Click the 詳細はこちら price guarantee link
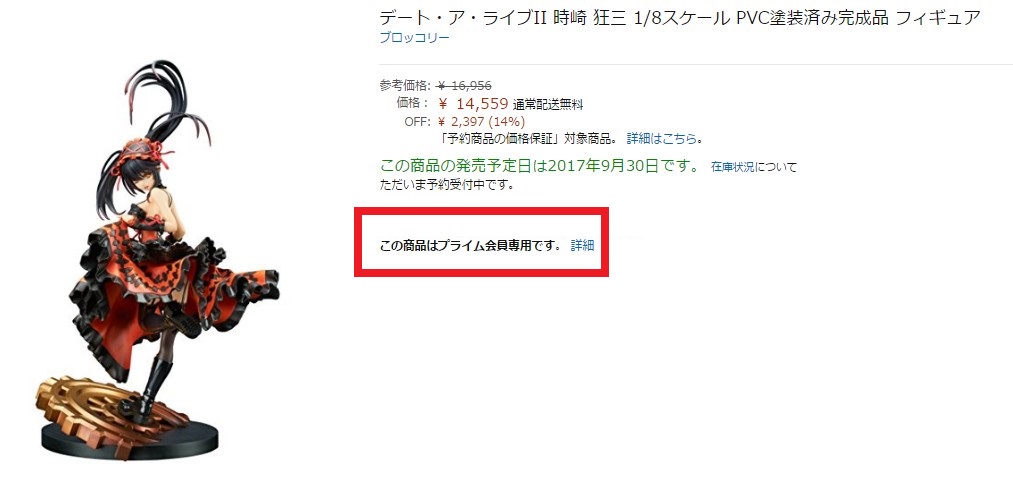This screenshot has height=479, width=1013. [x=662, y=138]
